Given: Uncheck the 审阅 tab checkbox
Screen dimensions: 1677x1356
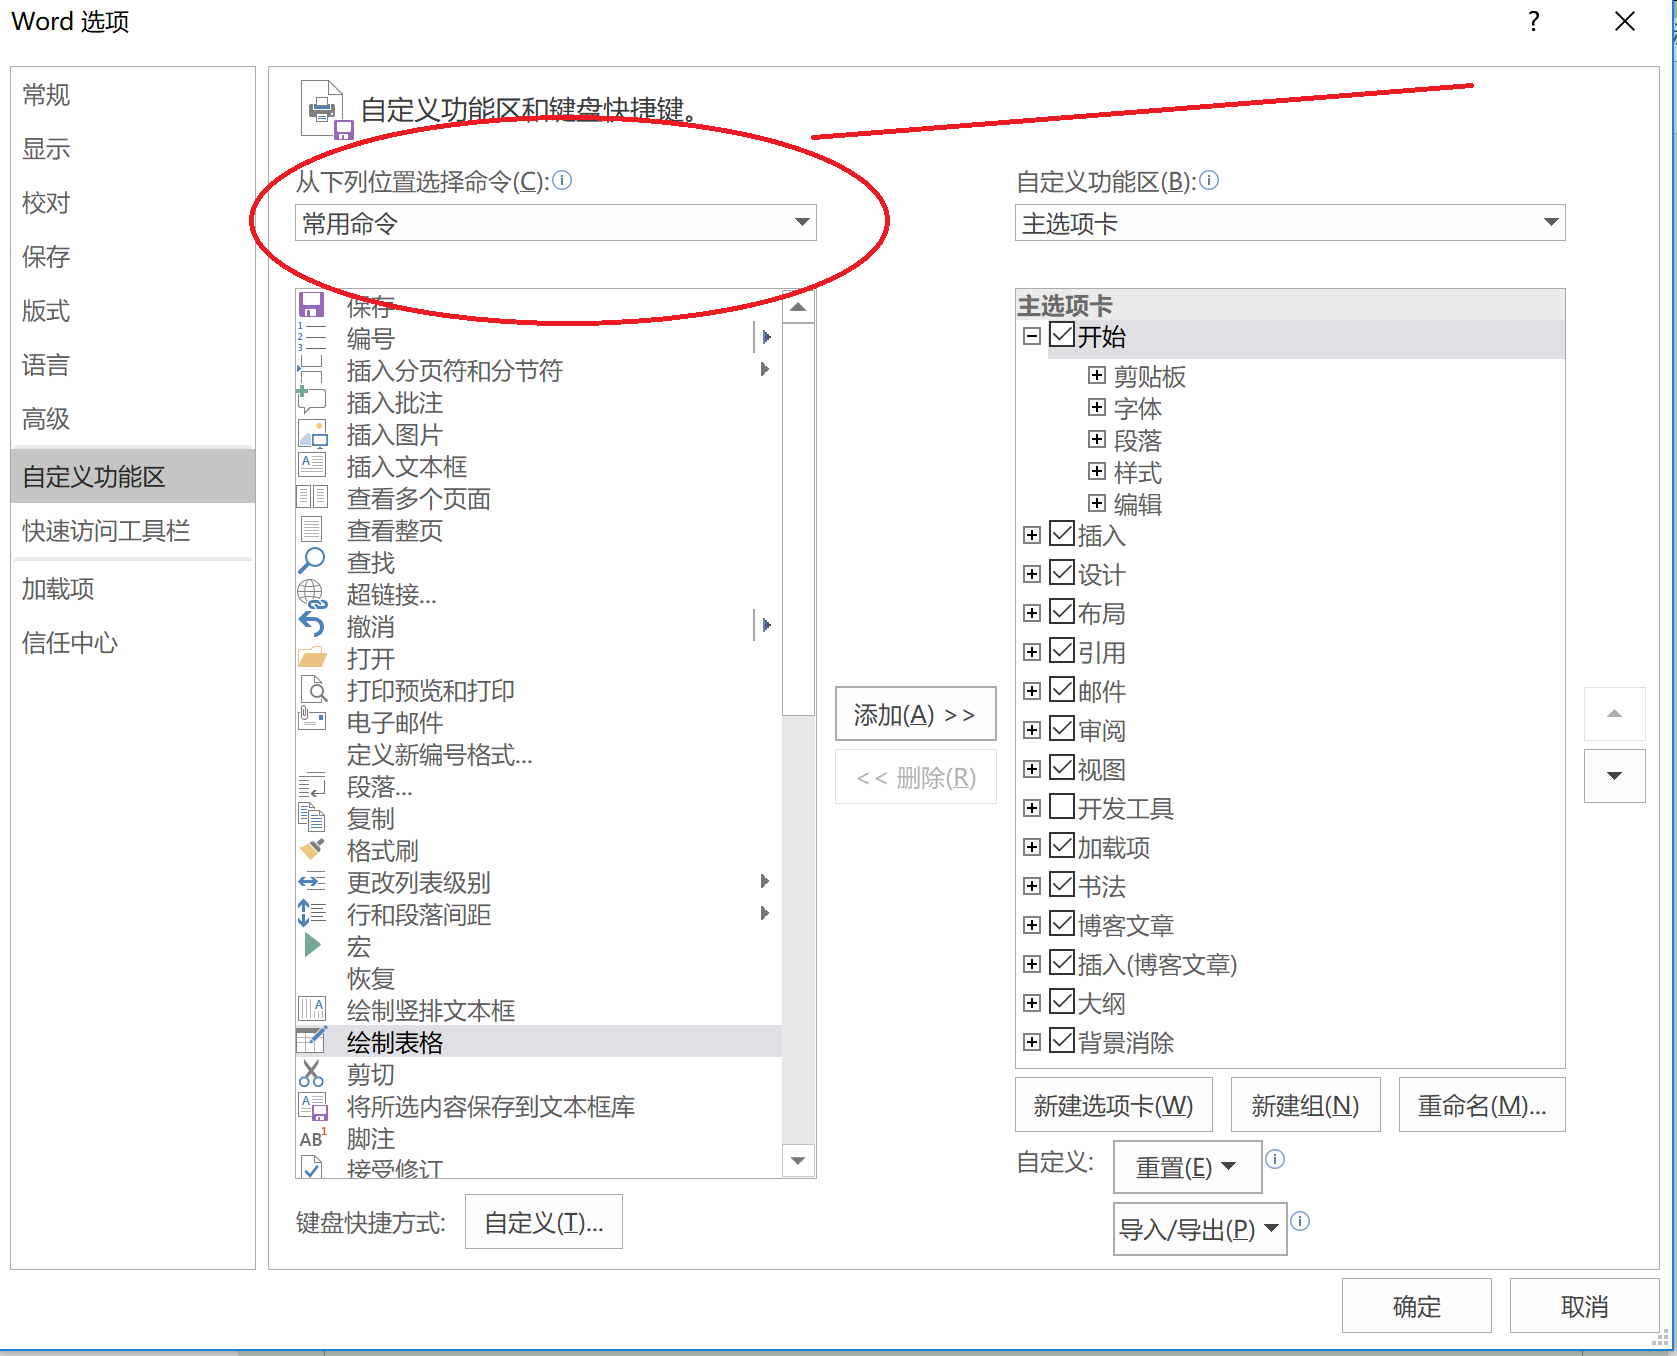Looking at the screenshot, I should tap(1062, 728).
